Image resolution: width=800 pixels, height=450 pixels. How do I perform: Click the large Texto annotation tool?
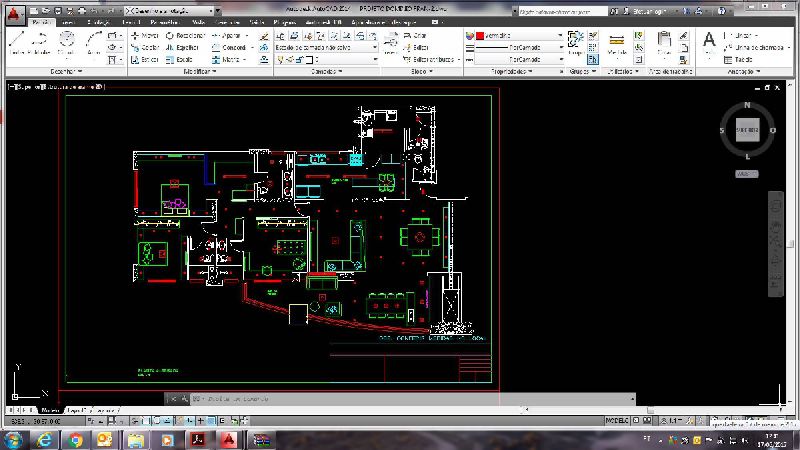point(709,40)
